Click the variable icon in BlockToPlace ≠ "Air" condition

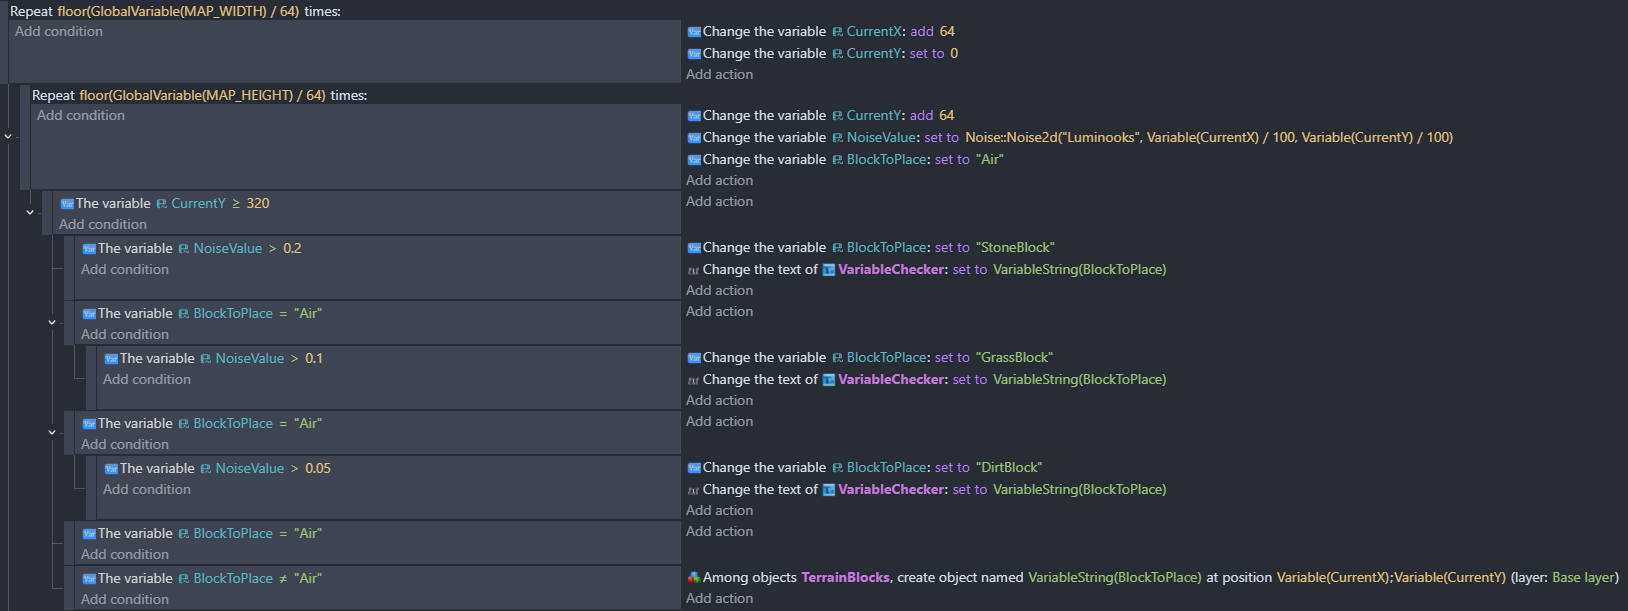(x=89, y=579)
